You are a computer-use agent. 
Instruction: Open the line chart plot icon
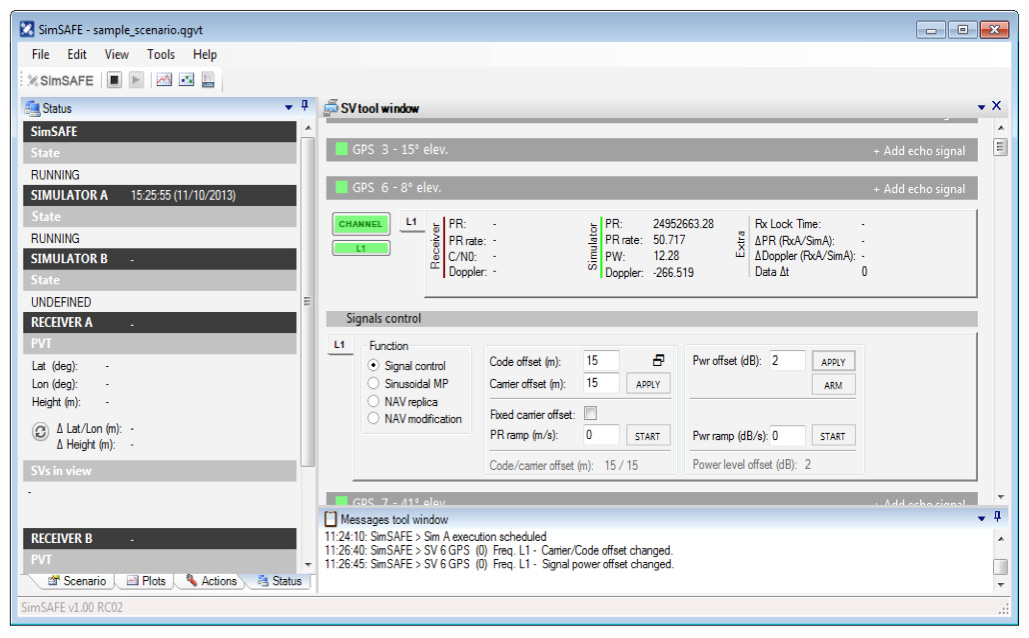pos(164,80)
